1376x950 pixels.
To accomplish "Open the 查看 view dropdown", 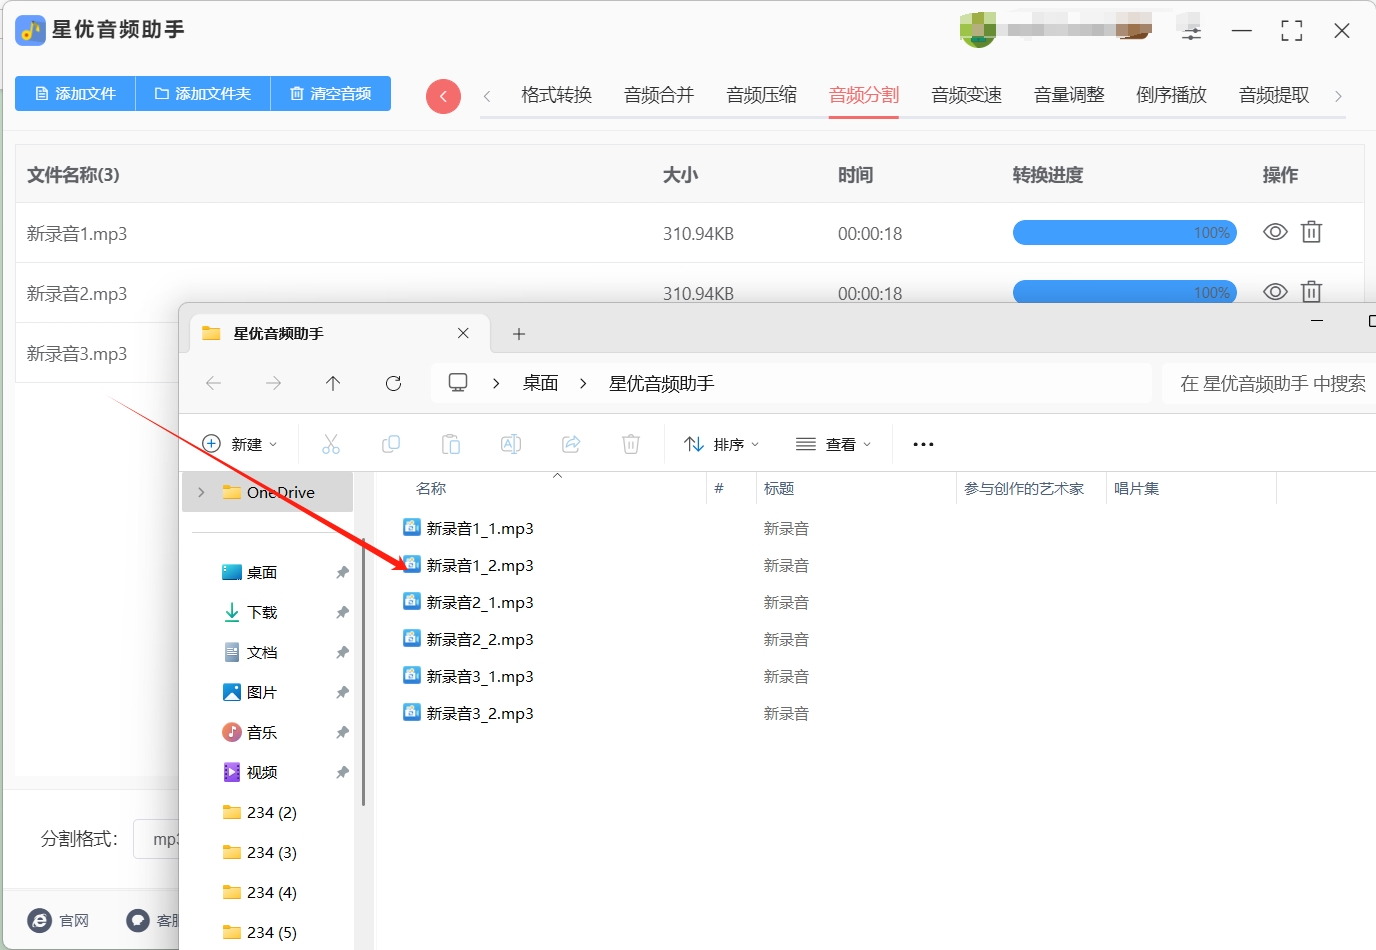I will [x=834, y=444].
